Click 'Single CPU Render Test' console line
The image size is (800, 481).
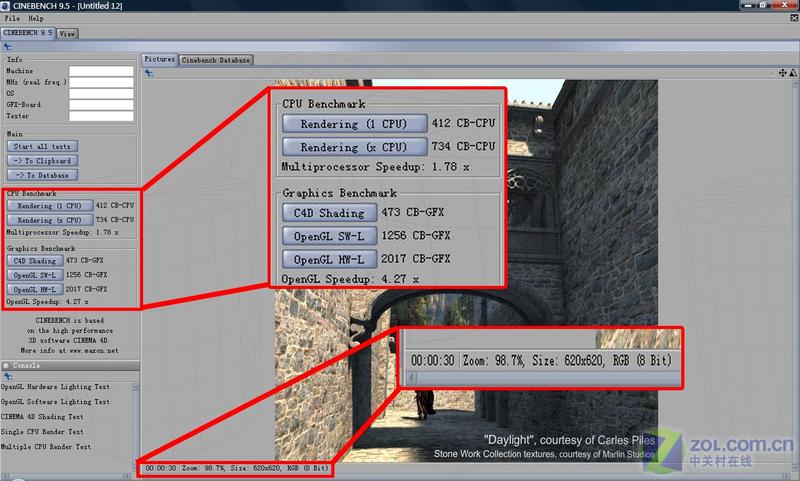(42, 431)
